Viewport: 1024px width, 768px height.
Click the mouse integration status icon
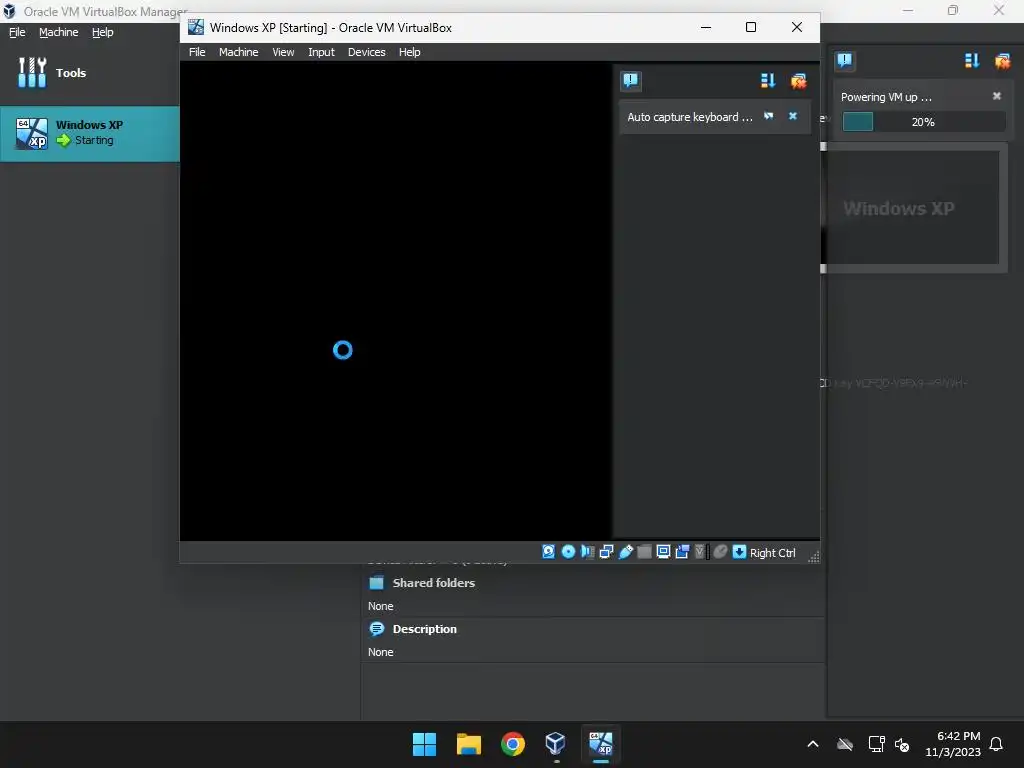[x=720, y=552]
